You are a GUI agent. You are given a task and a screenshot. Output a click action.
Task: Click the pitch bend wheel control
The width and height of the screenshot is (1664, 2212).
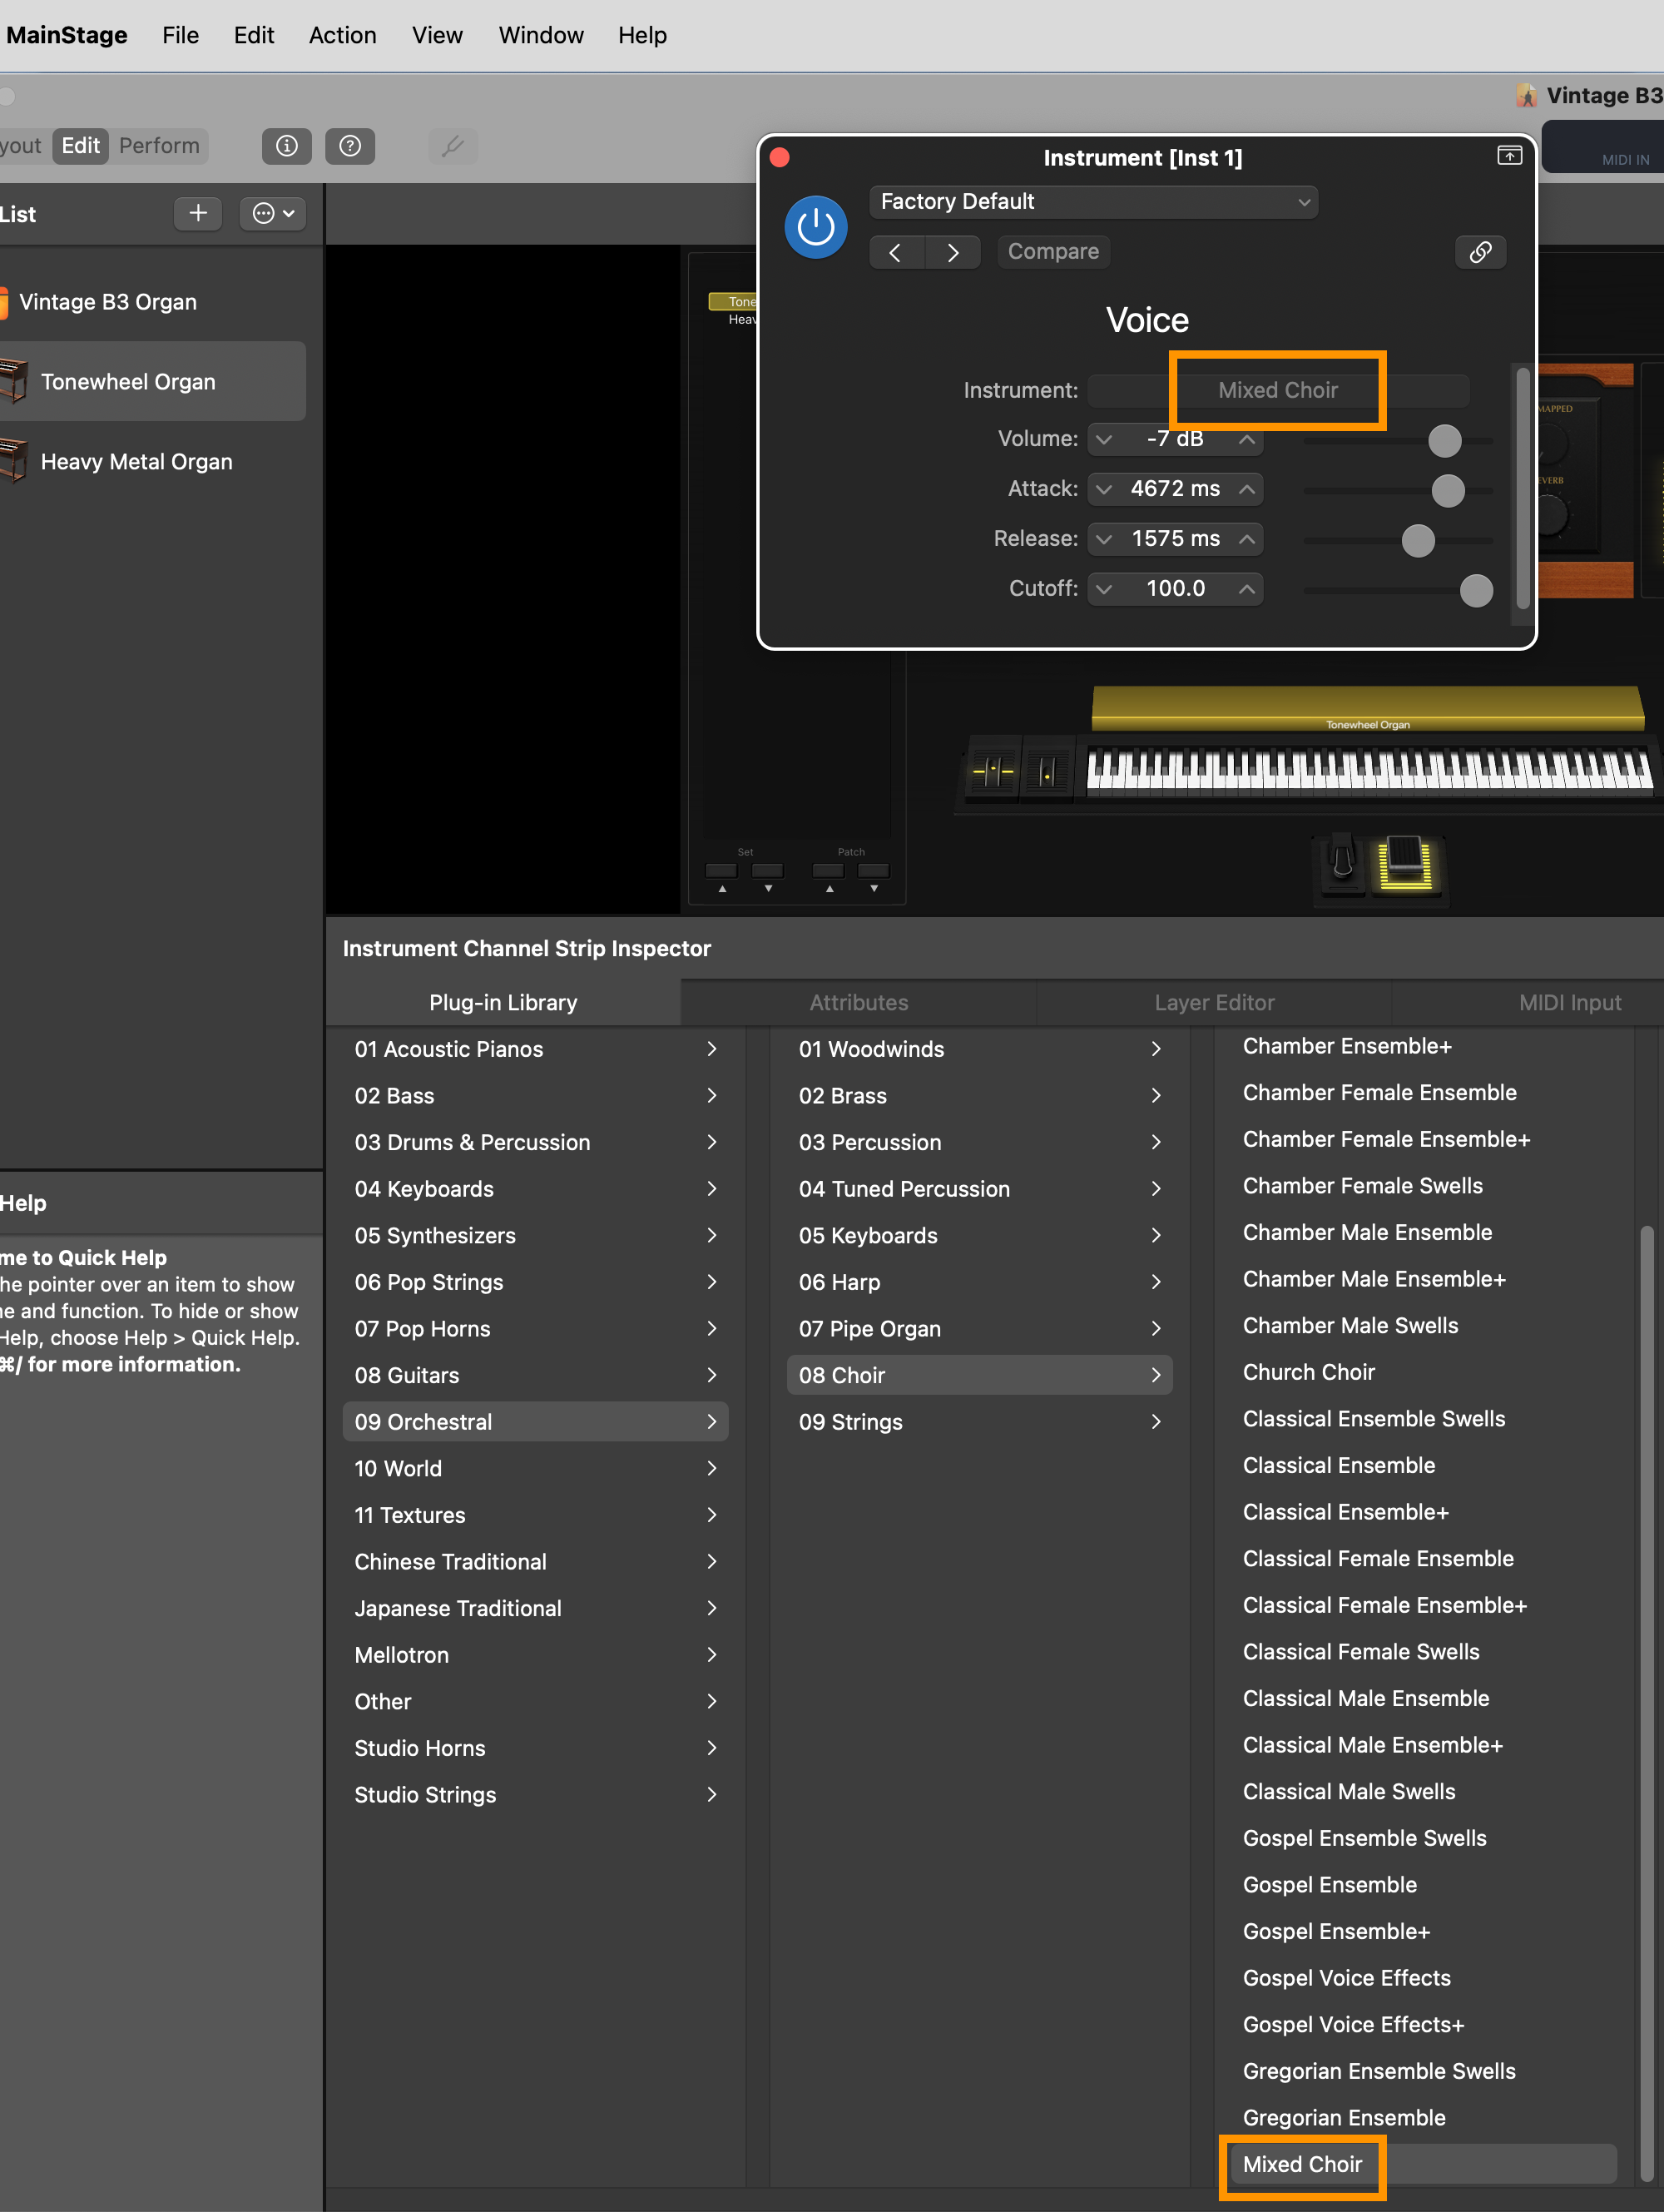click(x=993, y=771)
